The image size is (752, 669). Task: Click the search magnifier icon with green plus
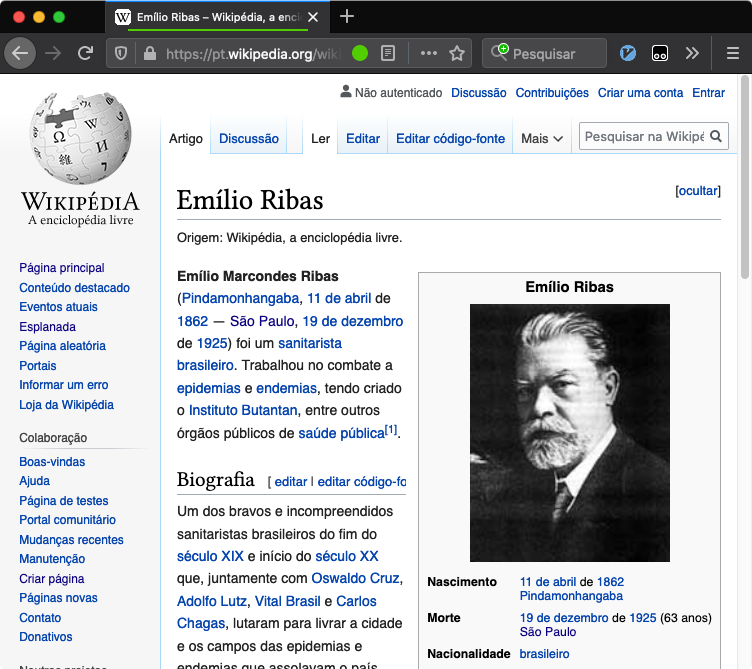click(x=499, y=52)
